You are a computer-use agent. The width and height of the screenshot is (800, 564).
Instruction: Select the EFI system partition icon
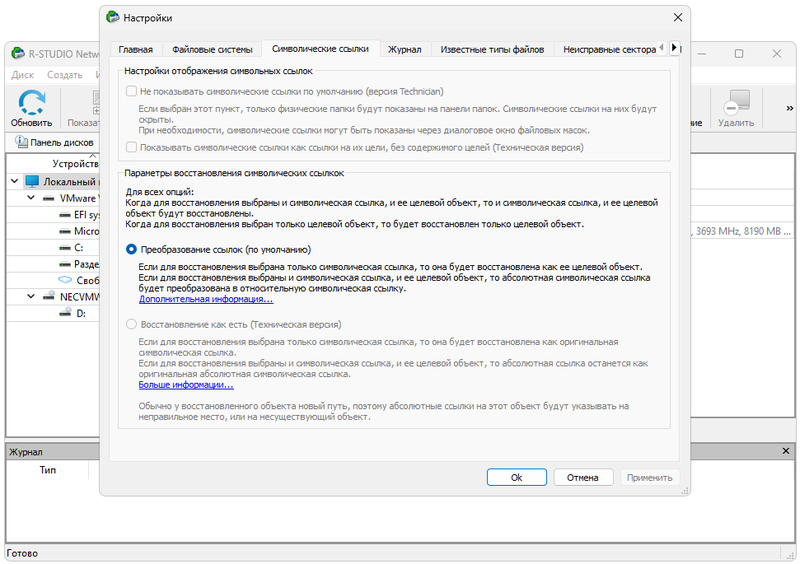tap(65, 215)
